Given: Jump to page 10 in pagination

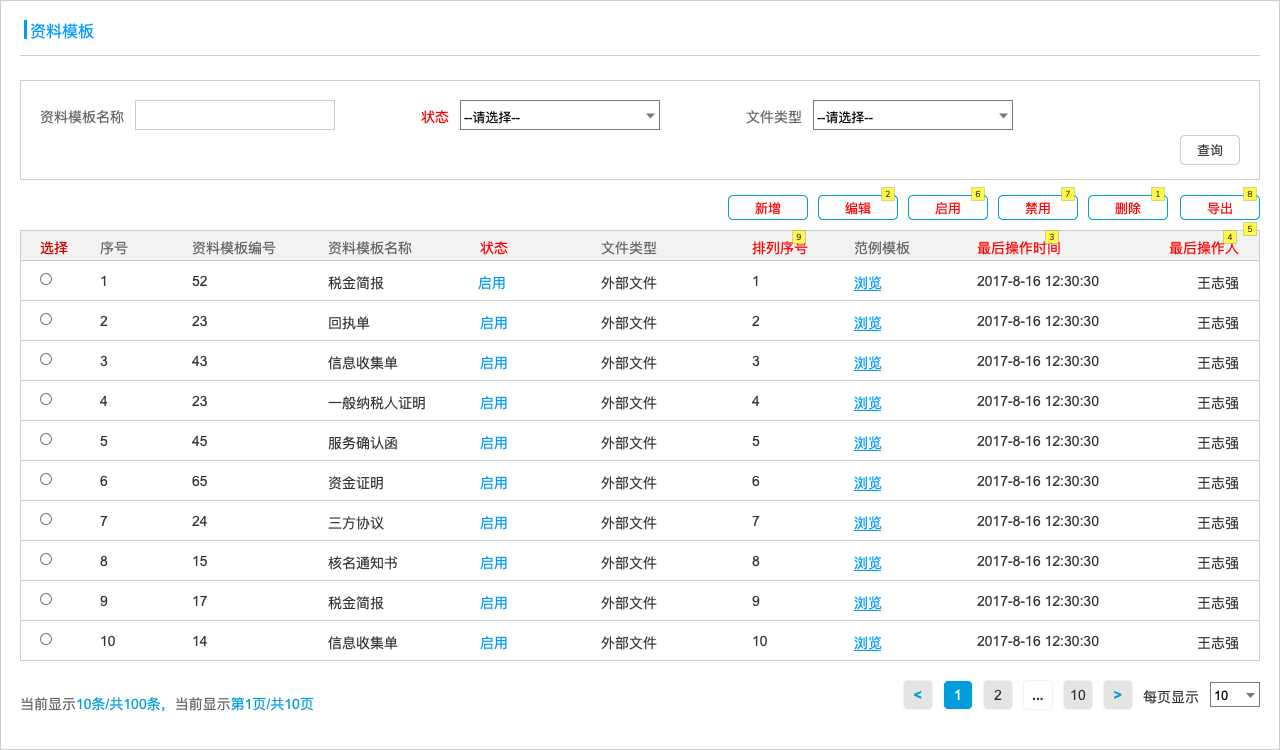Looking at the screenshot, I should click(x=1077, y=695).
